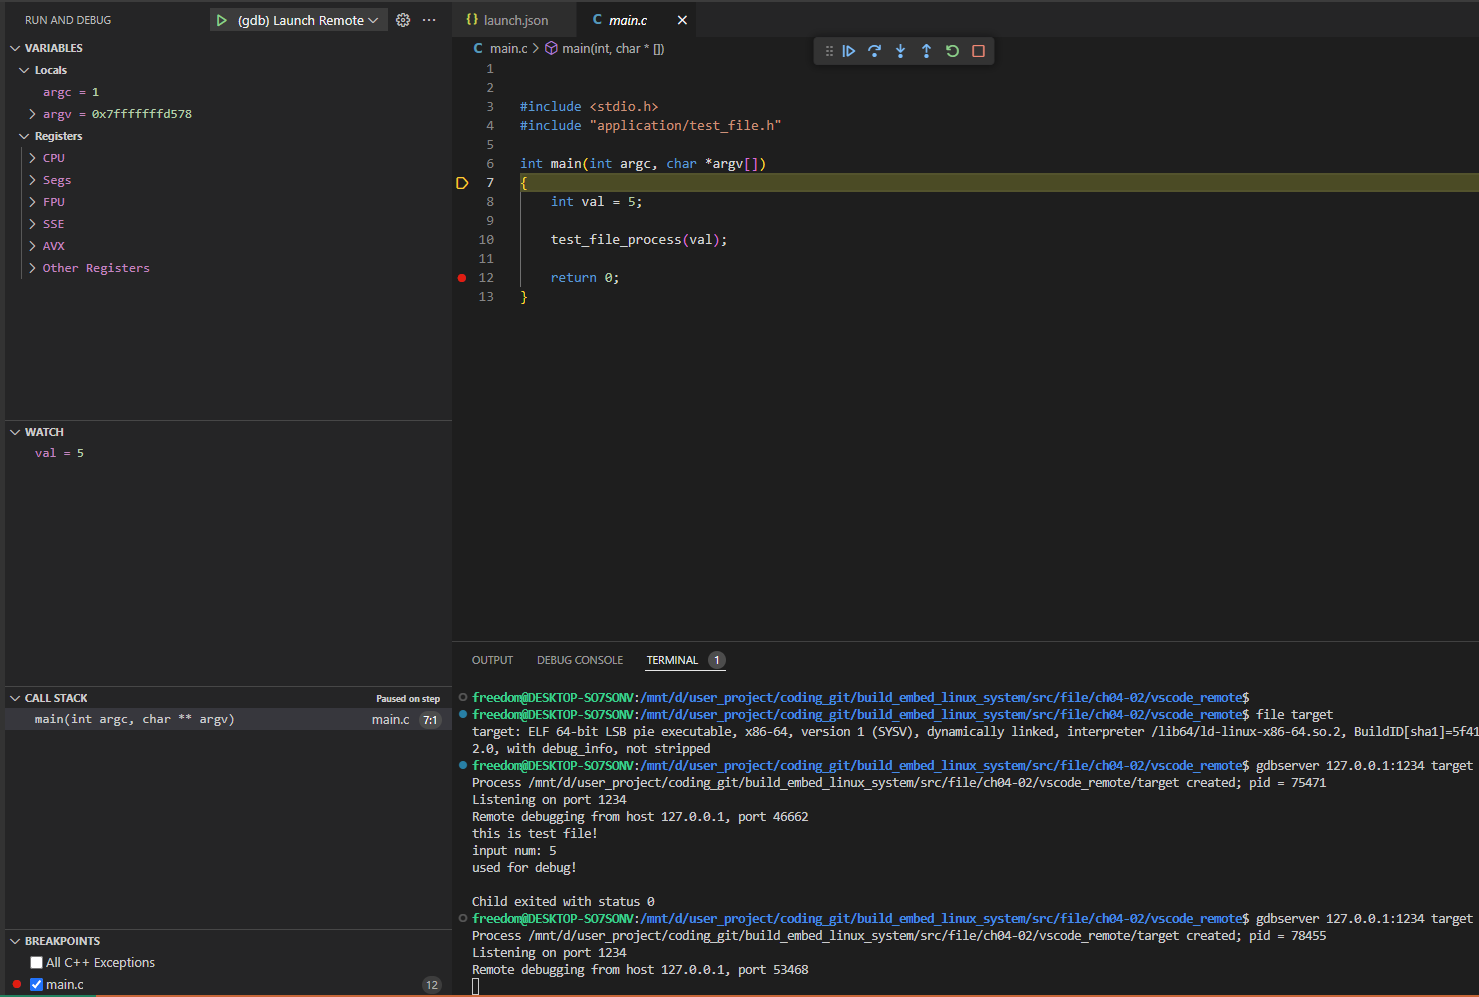The image size is (1479, 997).
Task: Collapse the WATCH section
Action: 15,432
